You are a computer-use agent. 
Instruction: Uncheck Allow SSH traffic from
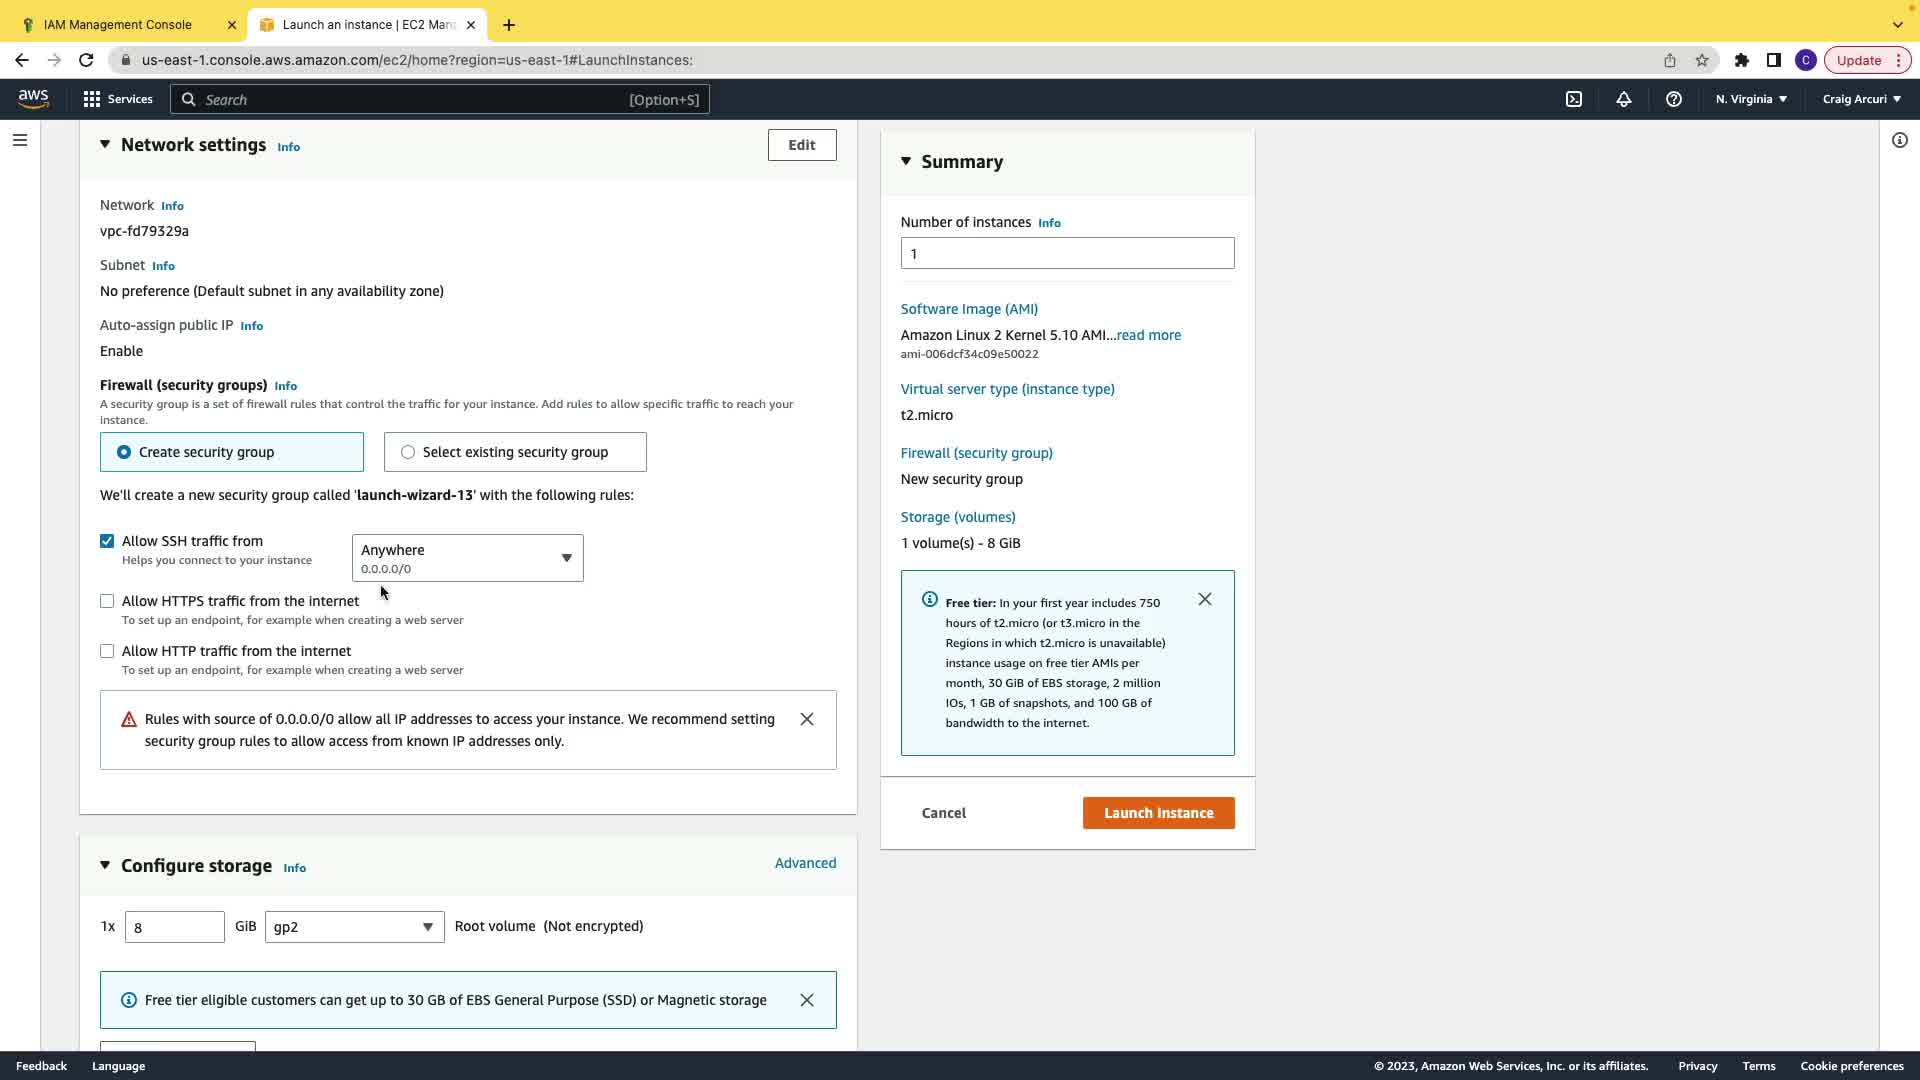tap(107, 541)
